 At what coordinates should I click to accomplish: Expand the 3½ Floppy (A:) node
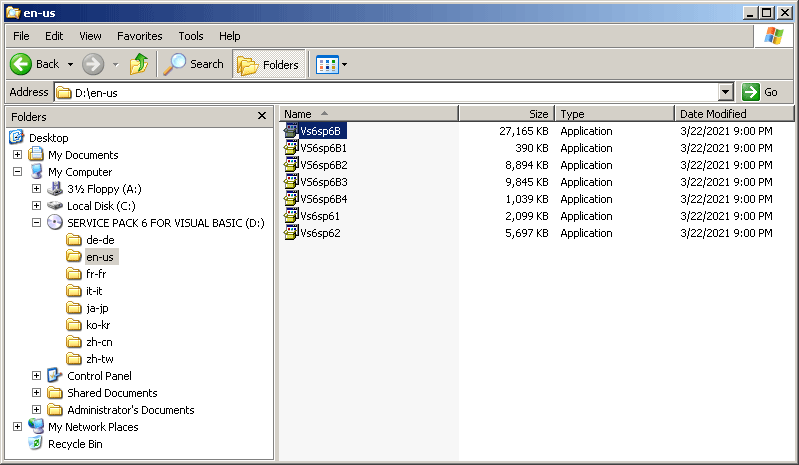[36, 188]
